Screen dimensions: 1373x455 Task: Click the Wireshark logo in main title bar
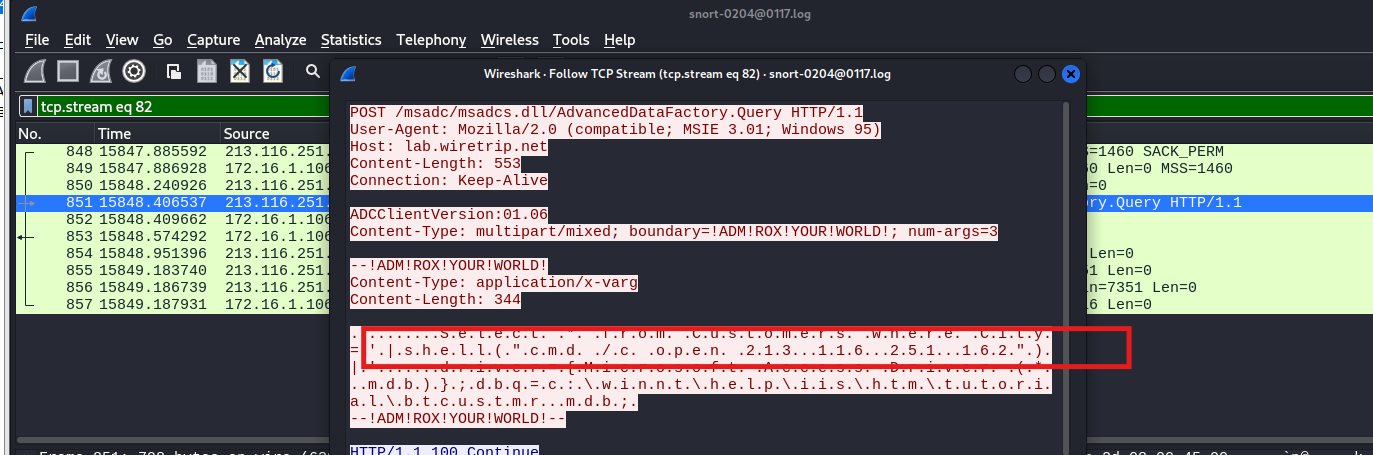[29, 13]
